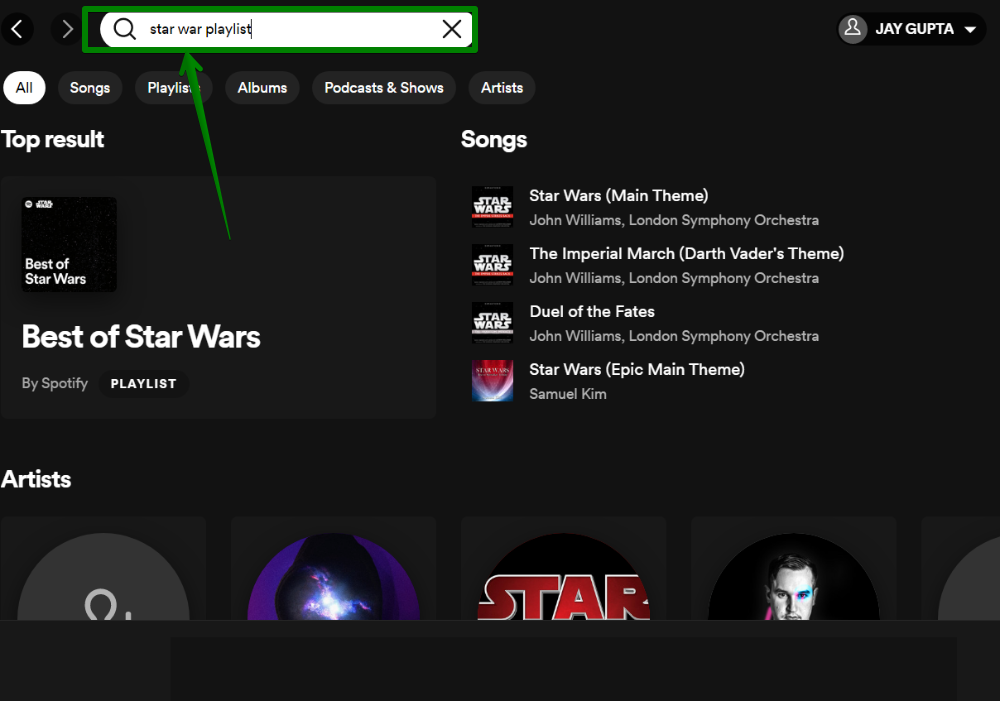
Task: Expand the JAY GUPTA account dropdown arrow
Action: pyautogui.click(x=970, y=29)
